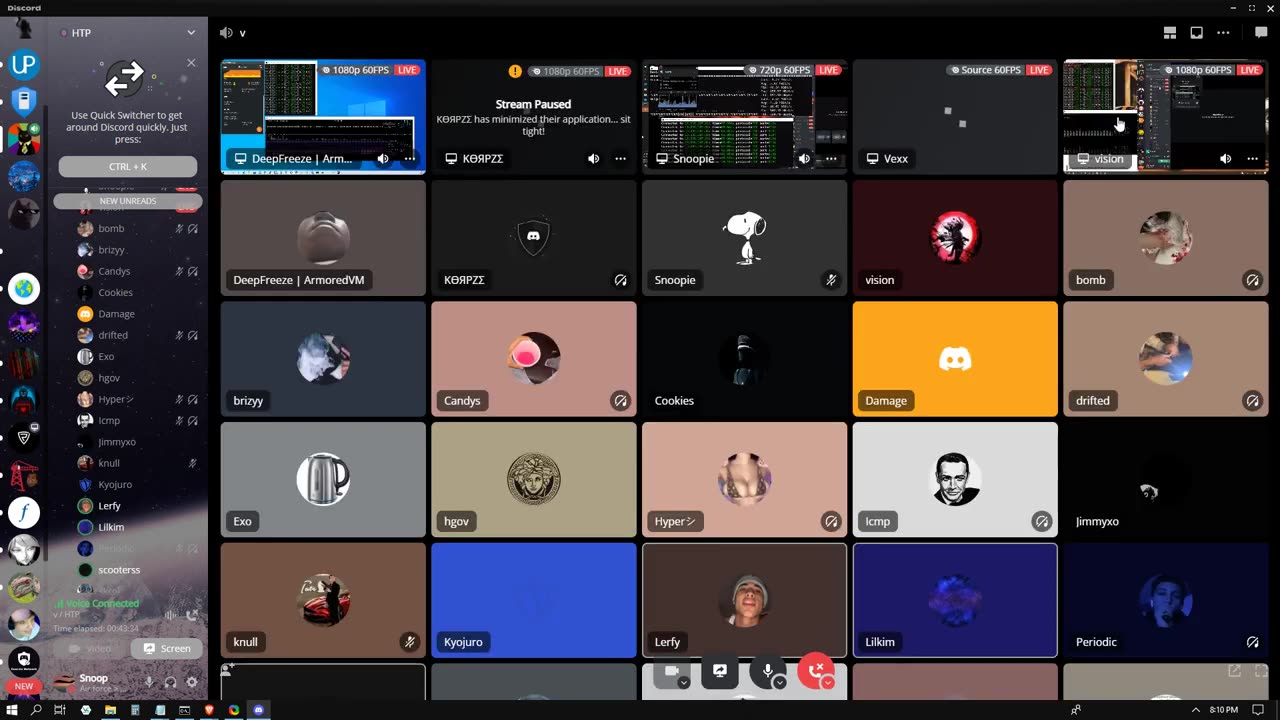Hang up with red disconnect button
Screen dimensions: 1280x720
point(816,671)
